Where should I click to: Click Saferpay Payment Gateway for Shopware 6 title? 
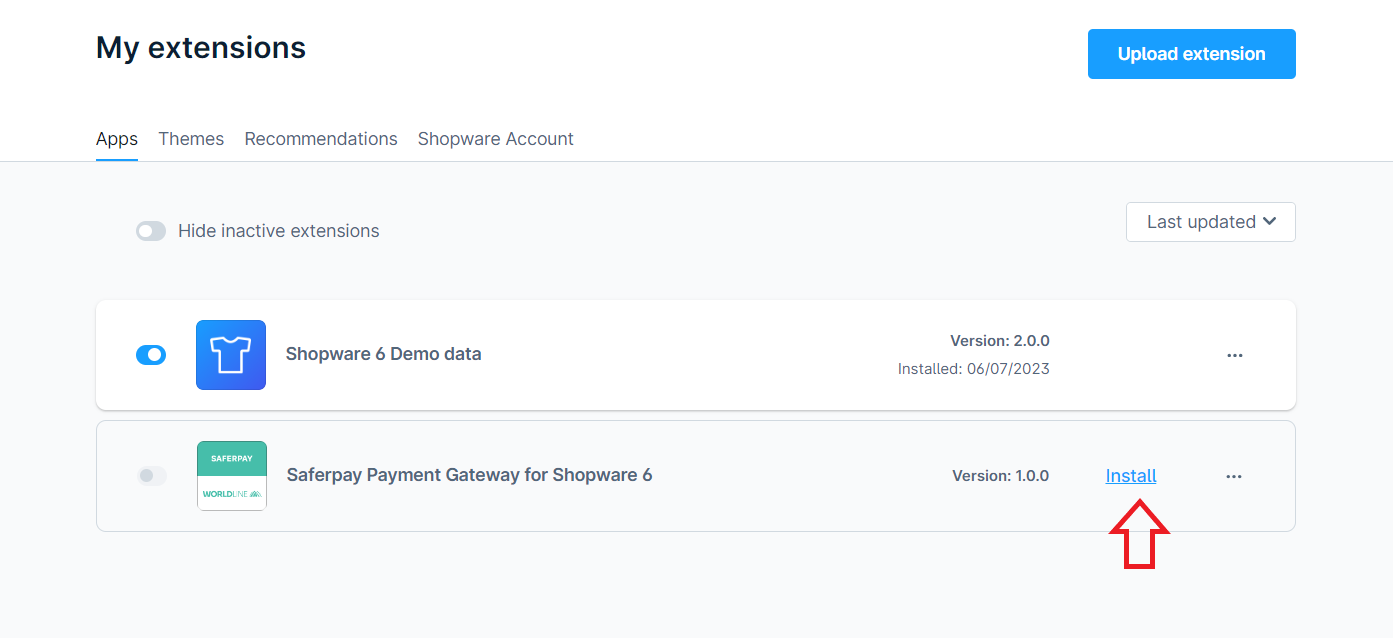(x=469, y=475)
